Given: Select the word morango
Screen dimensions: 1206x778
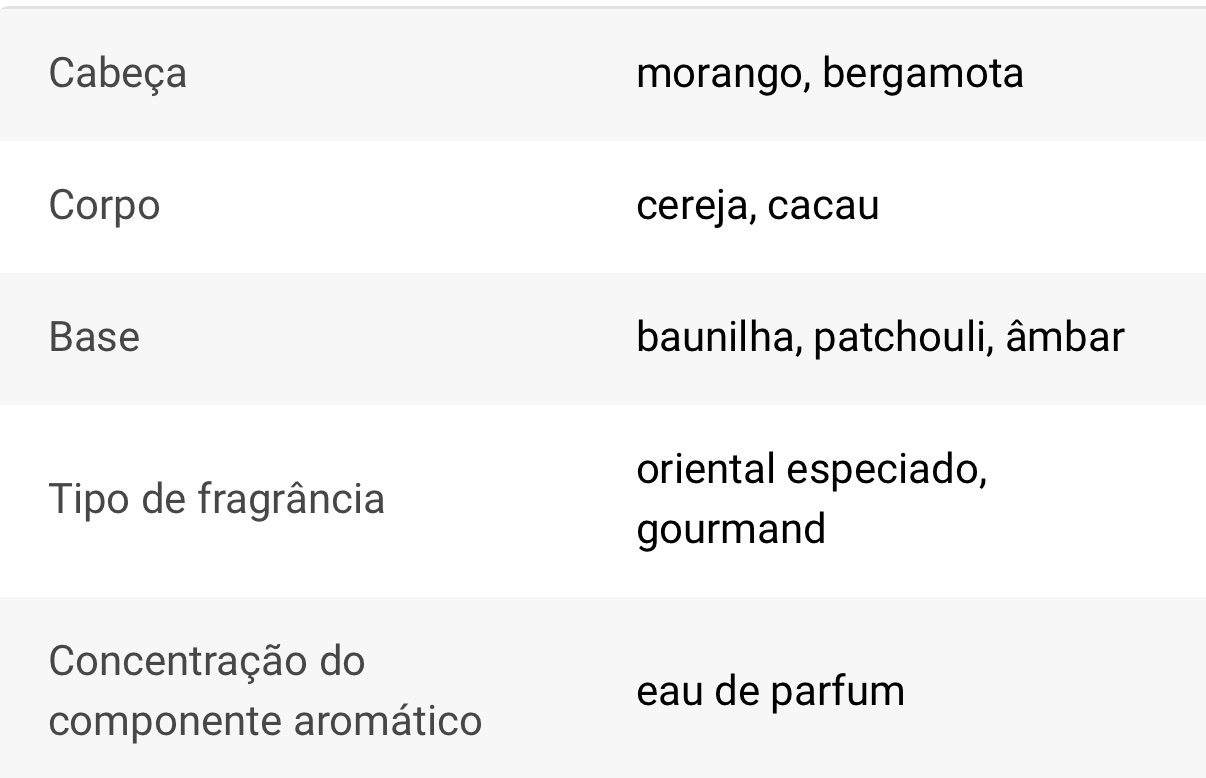Looking at the screenshot, I should [719, 74].
